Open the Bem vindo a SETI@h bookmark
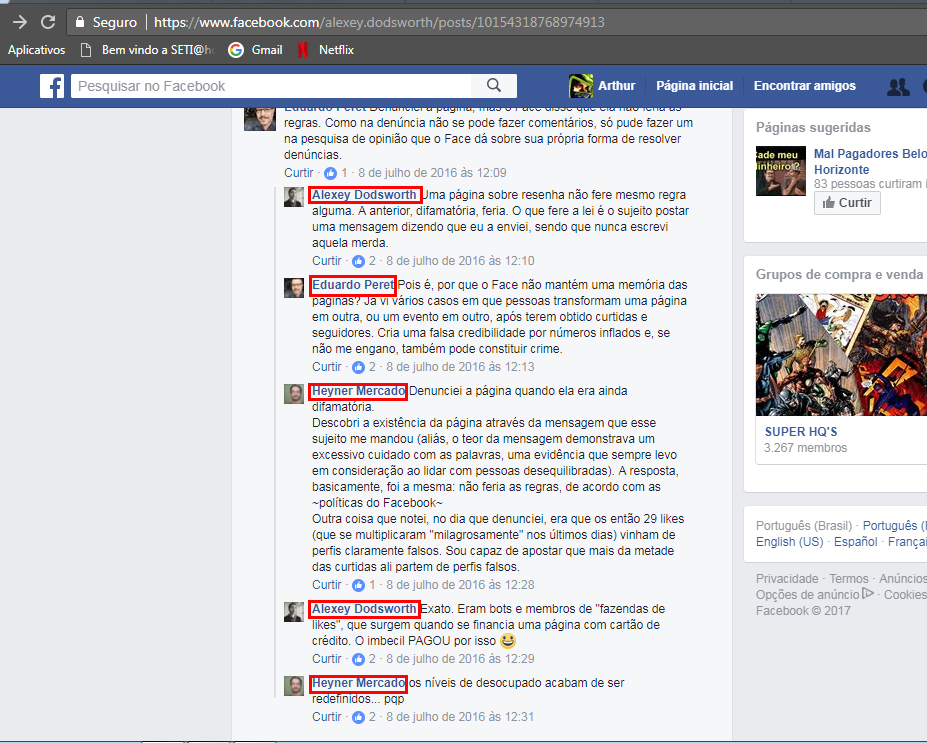 [148, 50]
